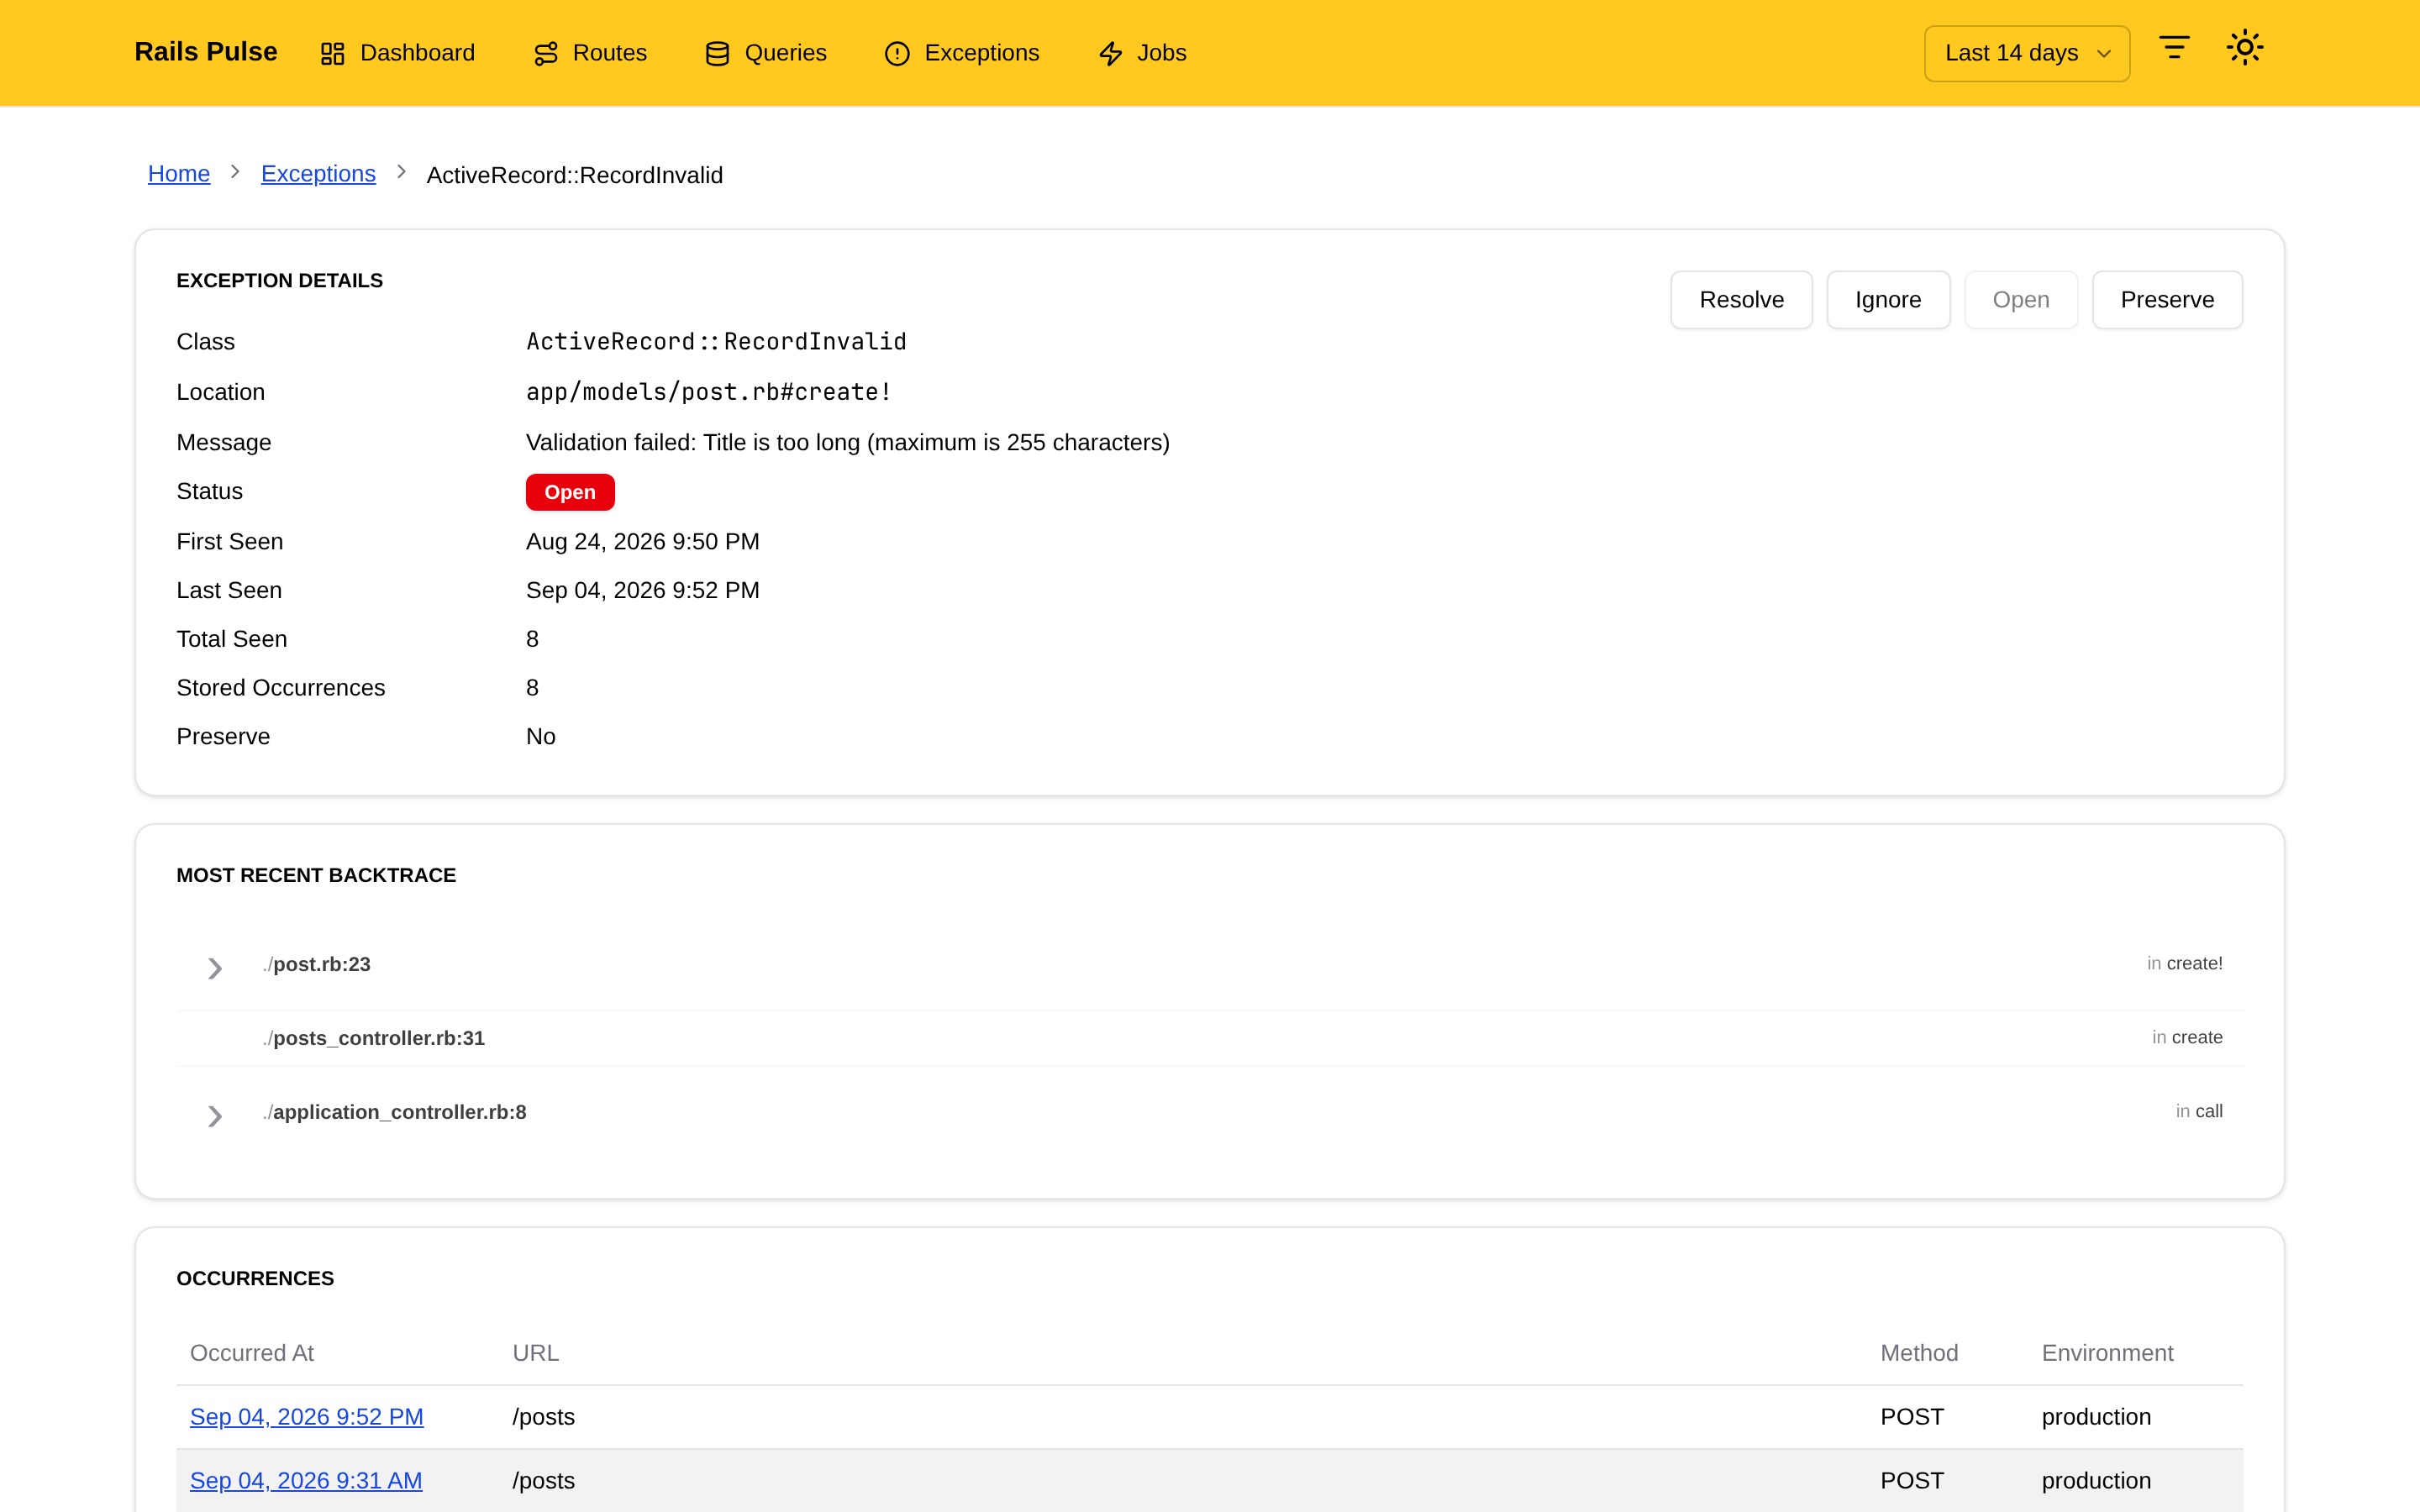Viewport: 2420px width, 1512px height.
Task: Click production in the 9:52 PM row
Action: coord(2096,1417)
